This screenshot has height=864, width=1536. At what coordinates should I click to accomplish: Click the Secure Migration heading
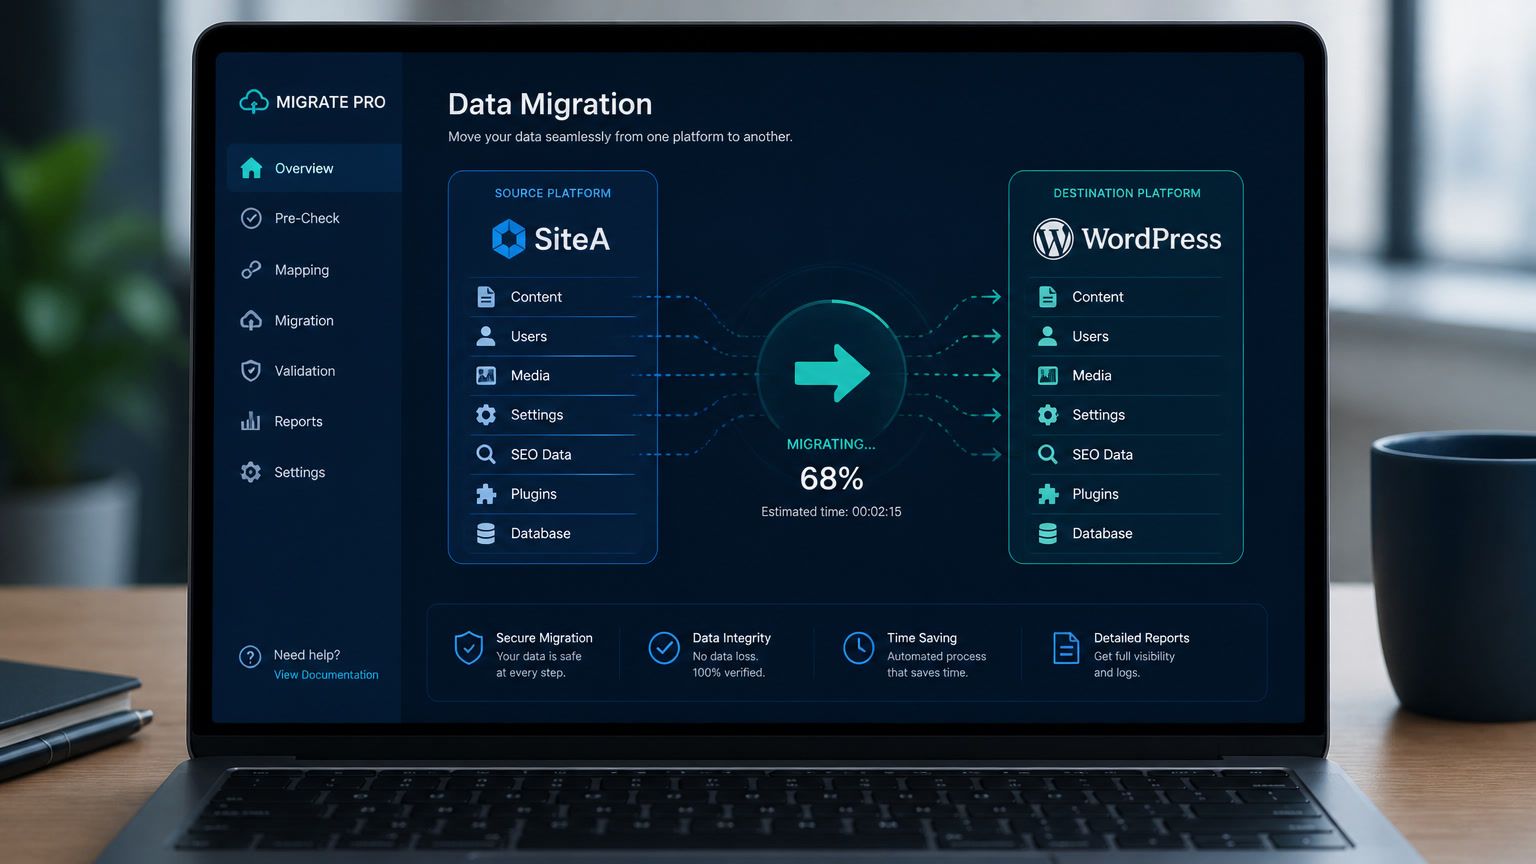tap(544, 638)
